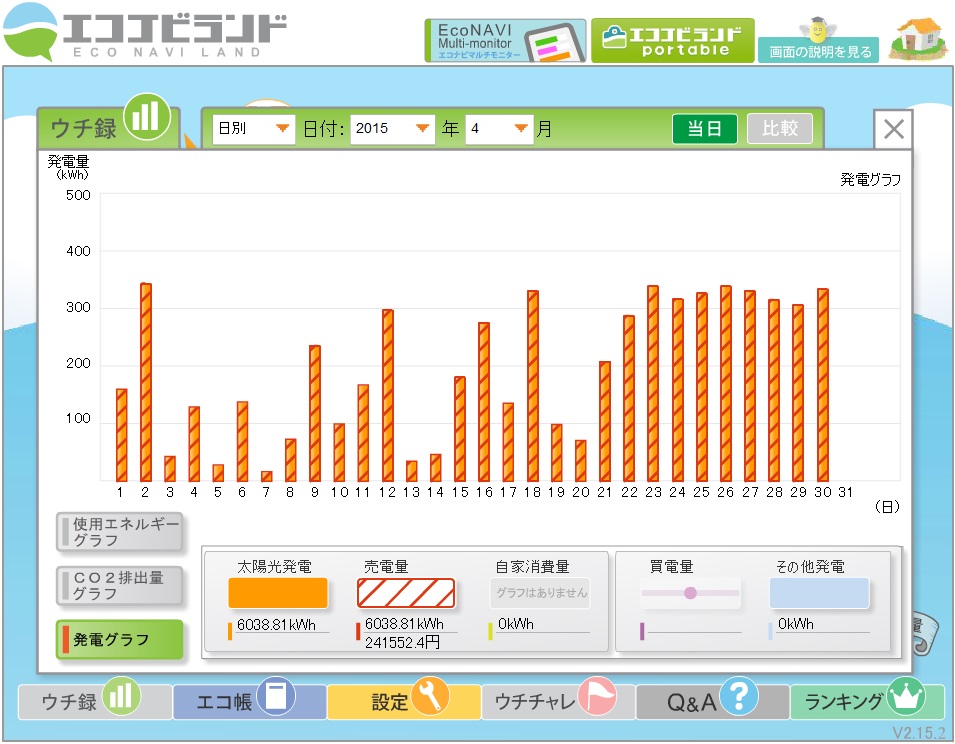Click the 自家消費量 グラフはありません box
This screenshot has width=955, height=744.
pyautogui.click(x=540, y=593)
